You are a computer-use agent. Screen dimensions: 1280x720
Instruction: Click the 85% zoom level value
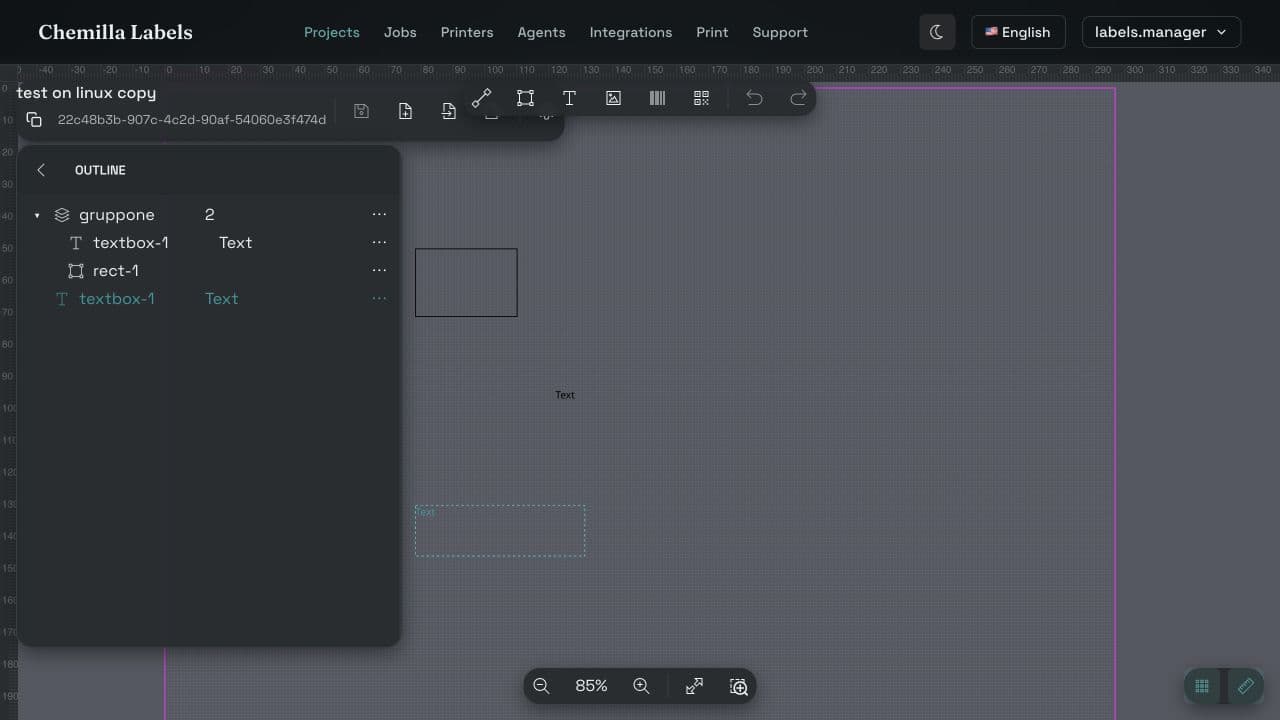(591, 686)
